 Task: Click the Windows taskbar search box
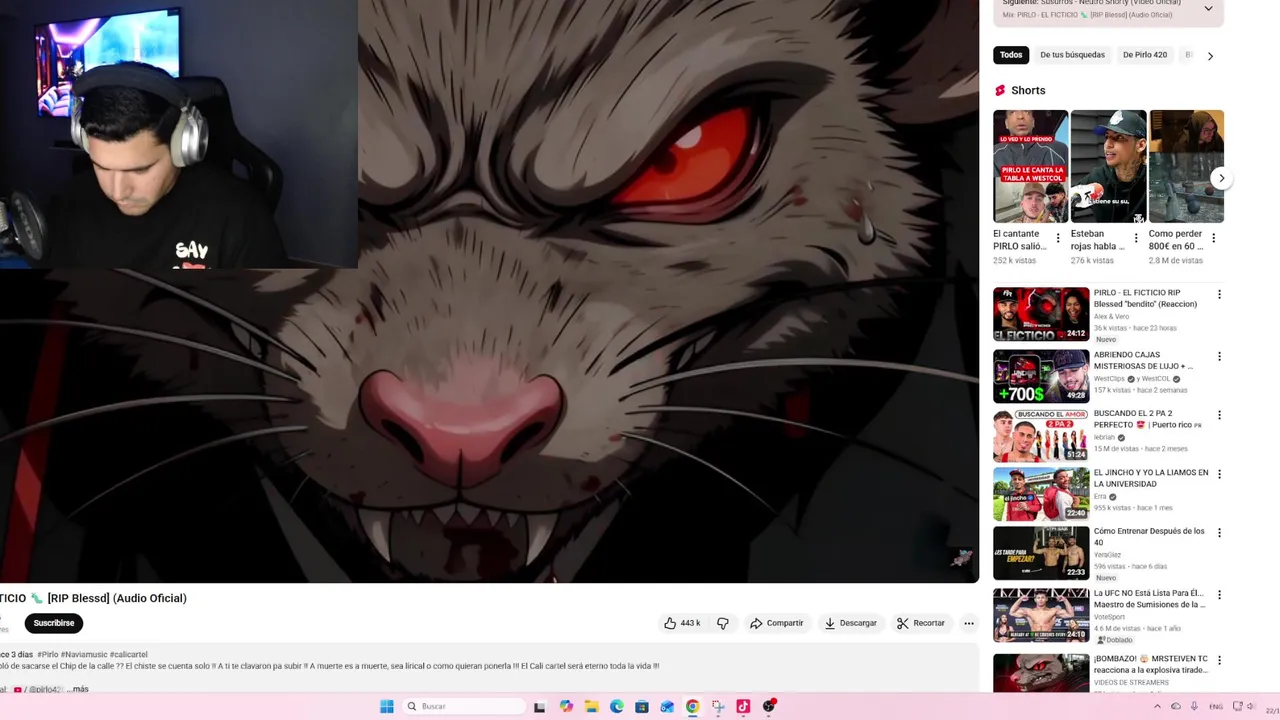[464, 706]
